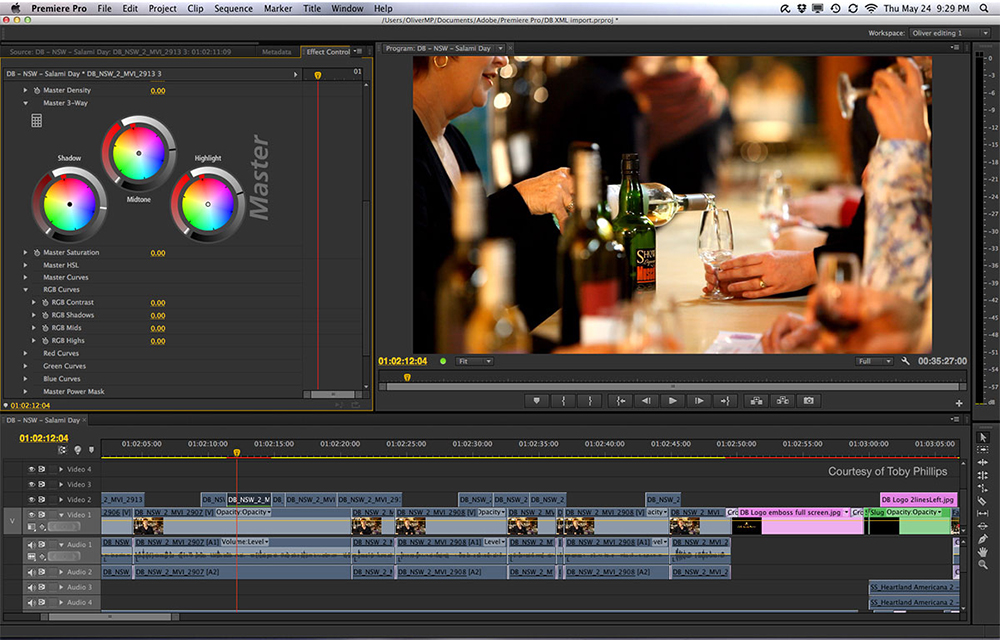Image resolution: width=1000 pixels, height=640 pixels.
Task: Expand the Video 3 track header triangle
Action: click(x=60, y=484)
